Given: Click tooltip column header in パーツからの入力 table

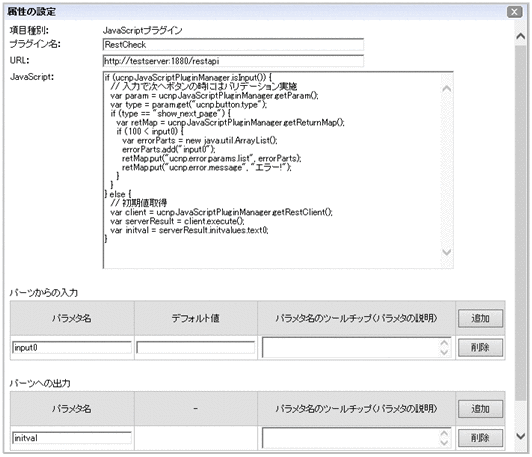Looking at the screenshot, I should pyautogui.click(x=356, y=318).
